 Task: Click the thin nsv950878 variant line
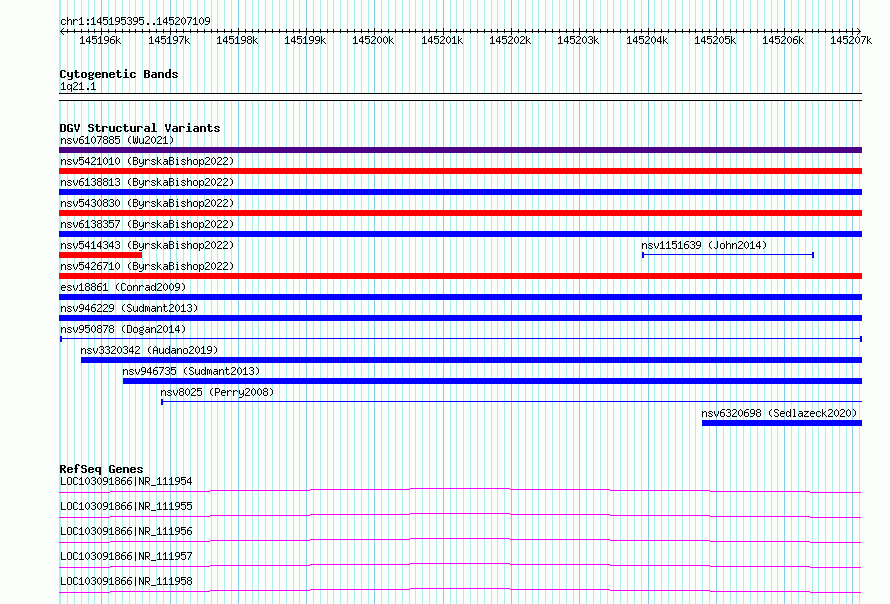coord(461,339)
